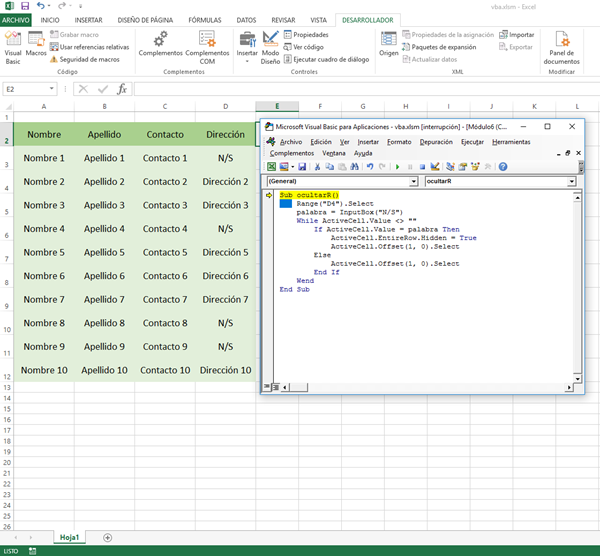Expand the Insertar controls dropdown

[x=246, y=61]
